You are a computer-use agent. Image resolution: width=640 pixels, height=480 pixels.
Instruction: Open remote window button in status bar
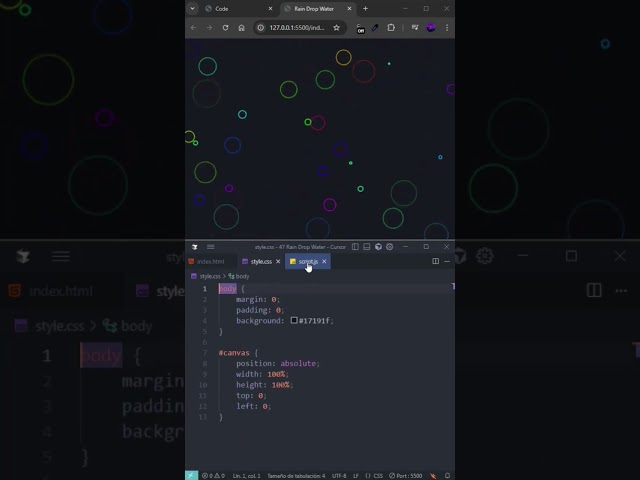[191, 476]
